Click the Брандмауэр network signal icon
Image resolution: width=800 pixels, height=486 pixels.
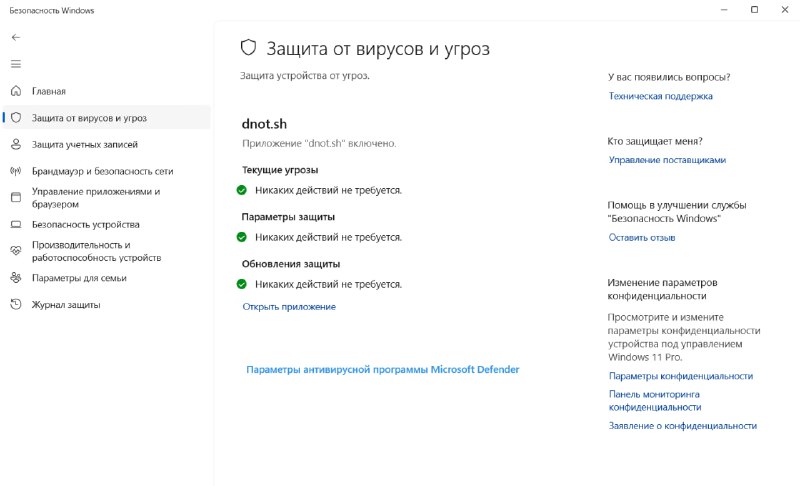(x=16, y=171)
